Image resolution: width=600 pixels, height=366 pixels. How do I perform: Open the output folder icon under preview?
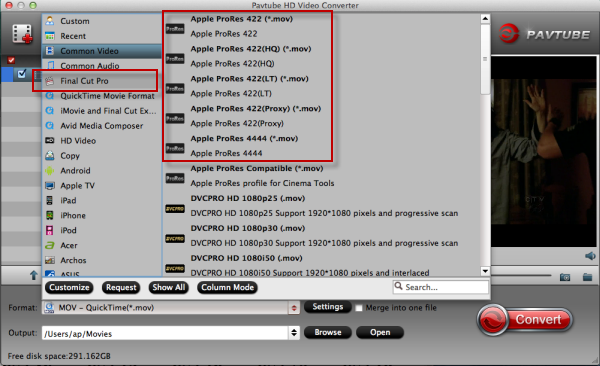[x=587, y=277]
